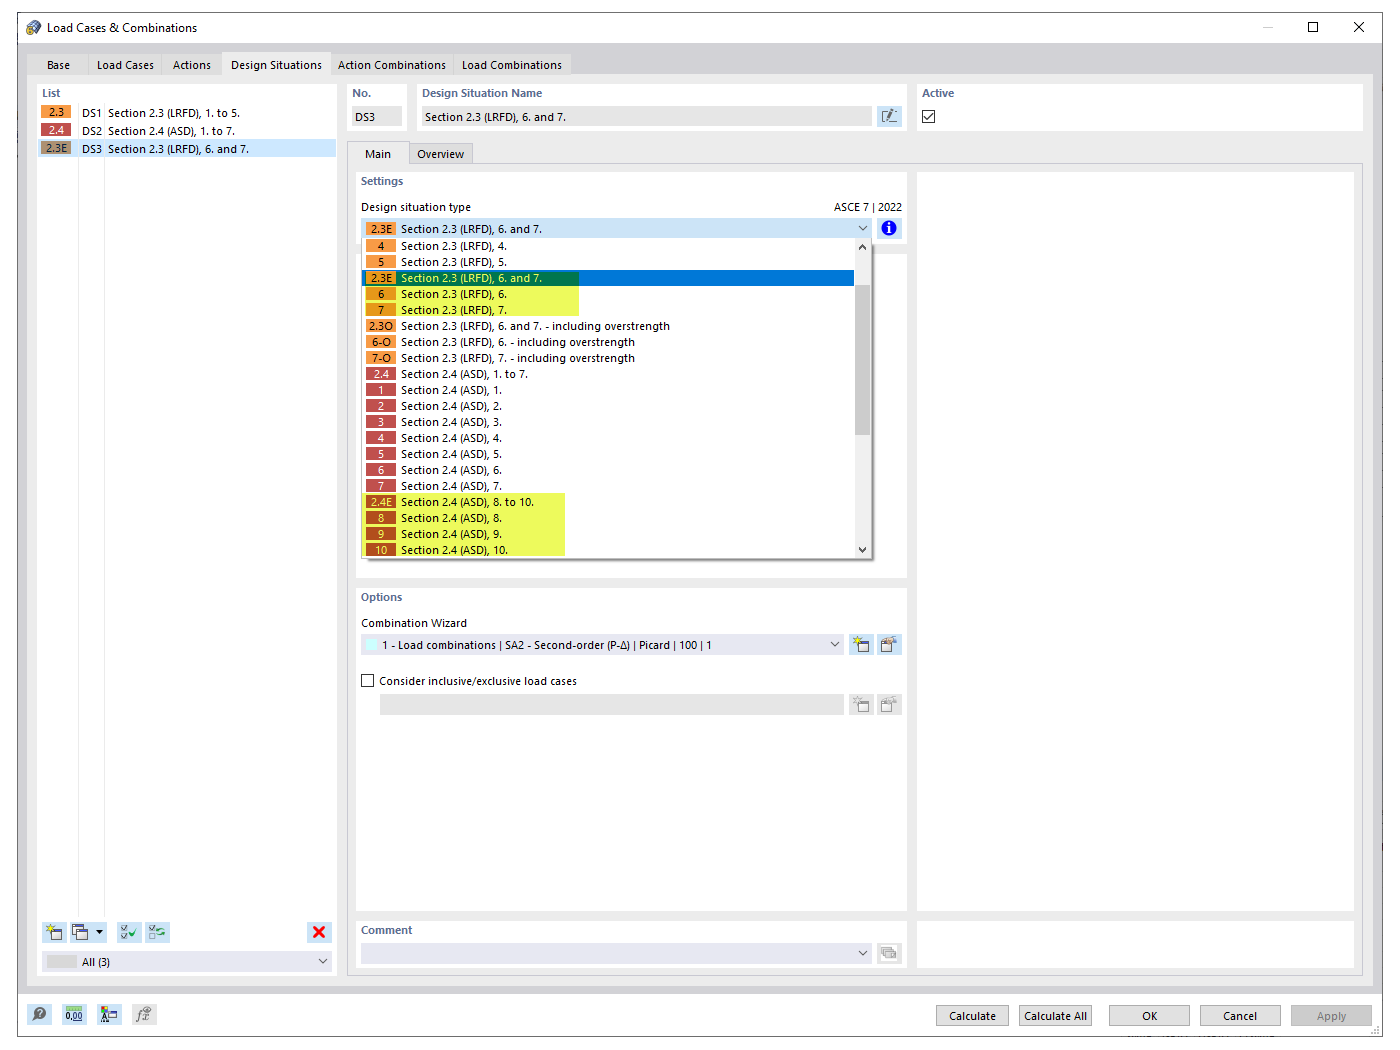Open the help speech bubble icon at bottom left

point(39,1015)
